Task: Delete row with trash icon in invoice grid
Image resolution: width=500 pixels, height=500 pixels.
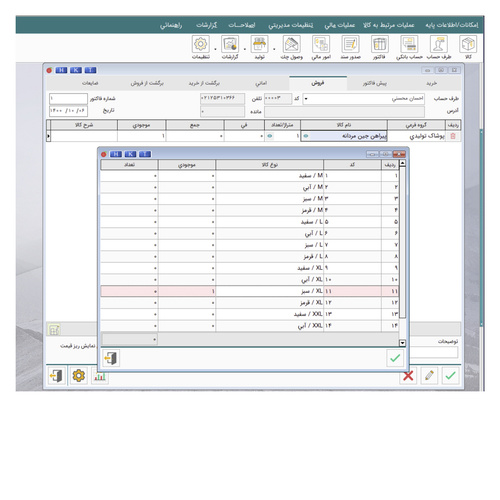Action: (x=453, y=136)
